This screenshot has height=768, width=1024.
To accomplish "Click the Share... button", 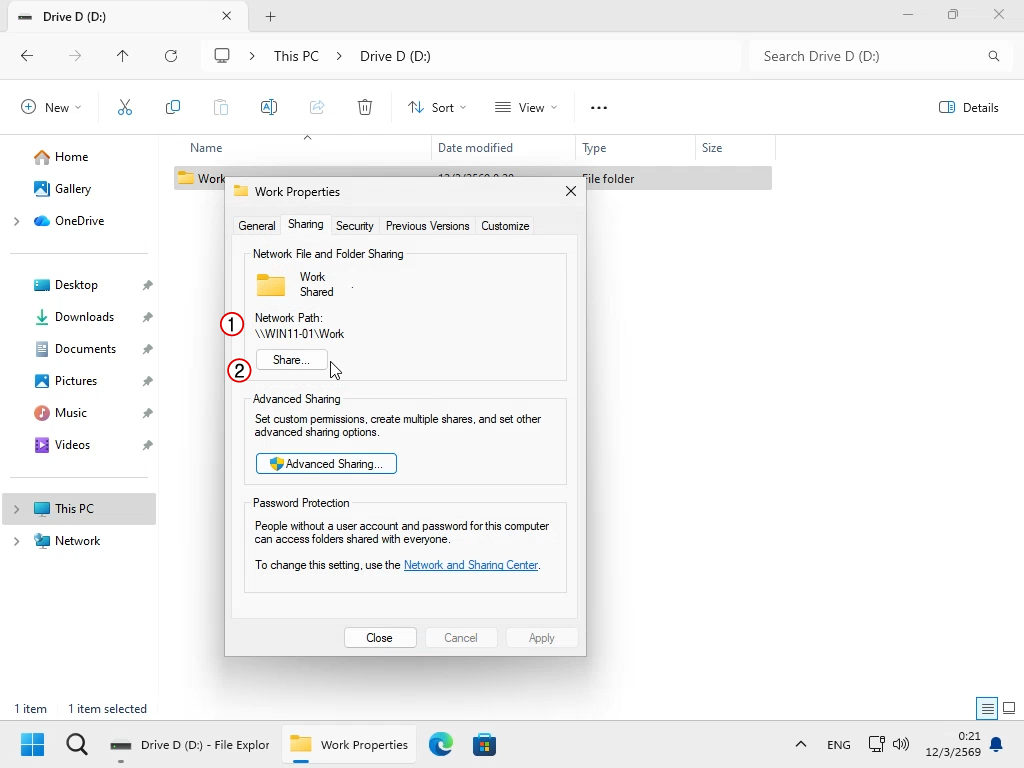I will (291, 360).
